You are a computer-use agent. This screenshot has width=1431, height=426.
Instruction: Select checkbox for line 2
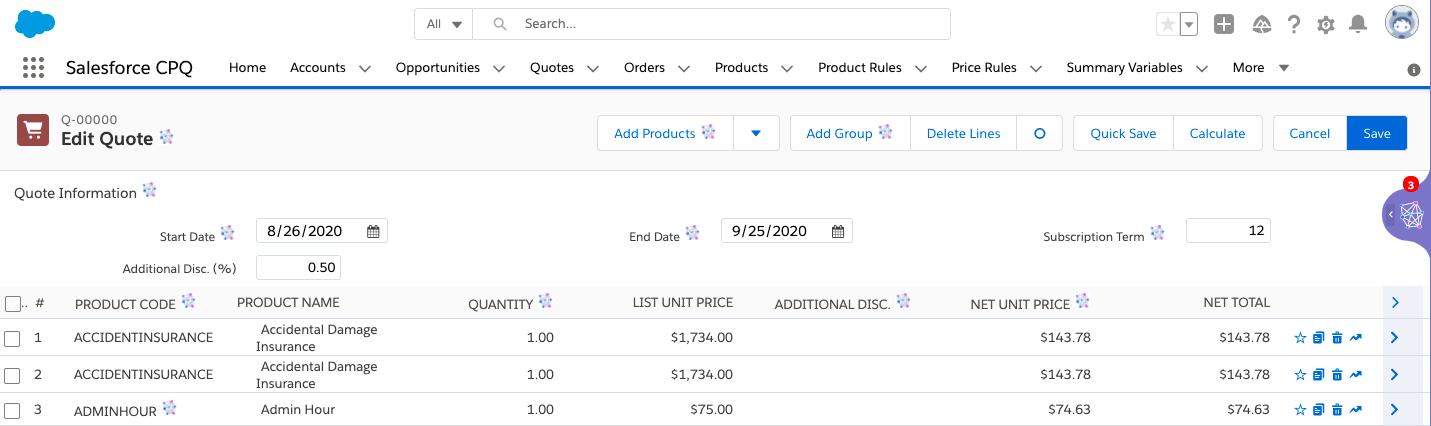[x=12, y=376]
